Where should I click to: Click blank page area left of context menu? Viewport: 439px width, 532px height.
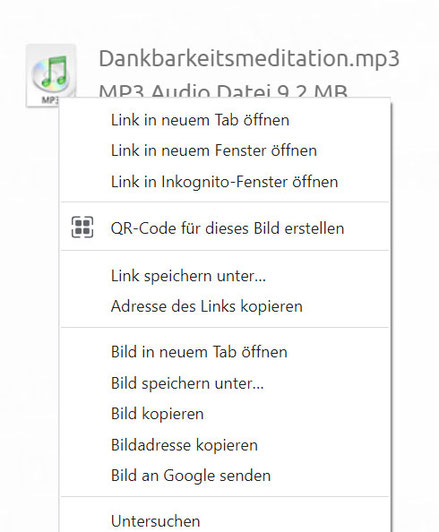tap(29, 305)
